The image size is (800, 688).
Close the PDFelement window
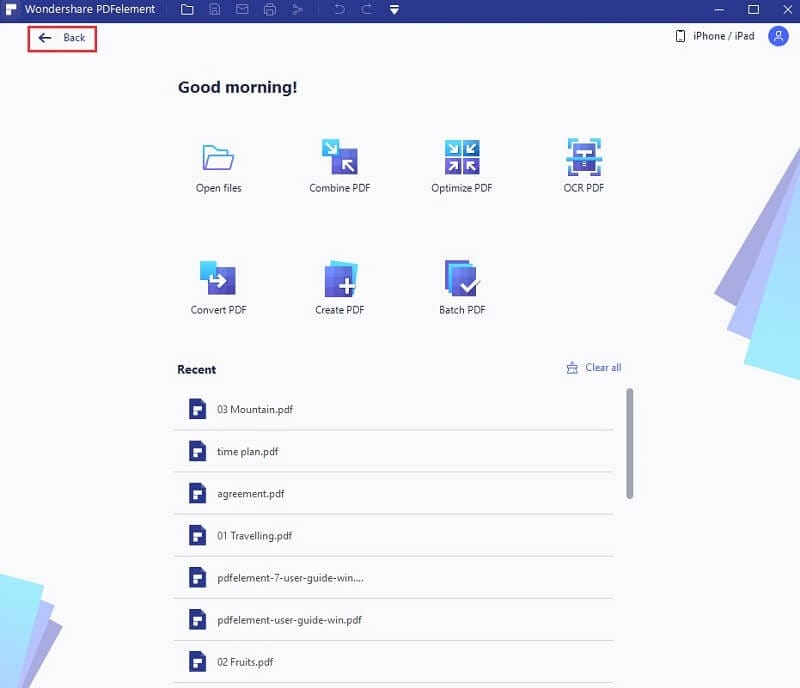tap(788, 10)
